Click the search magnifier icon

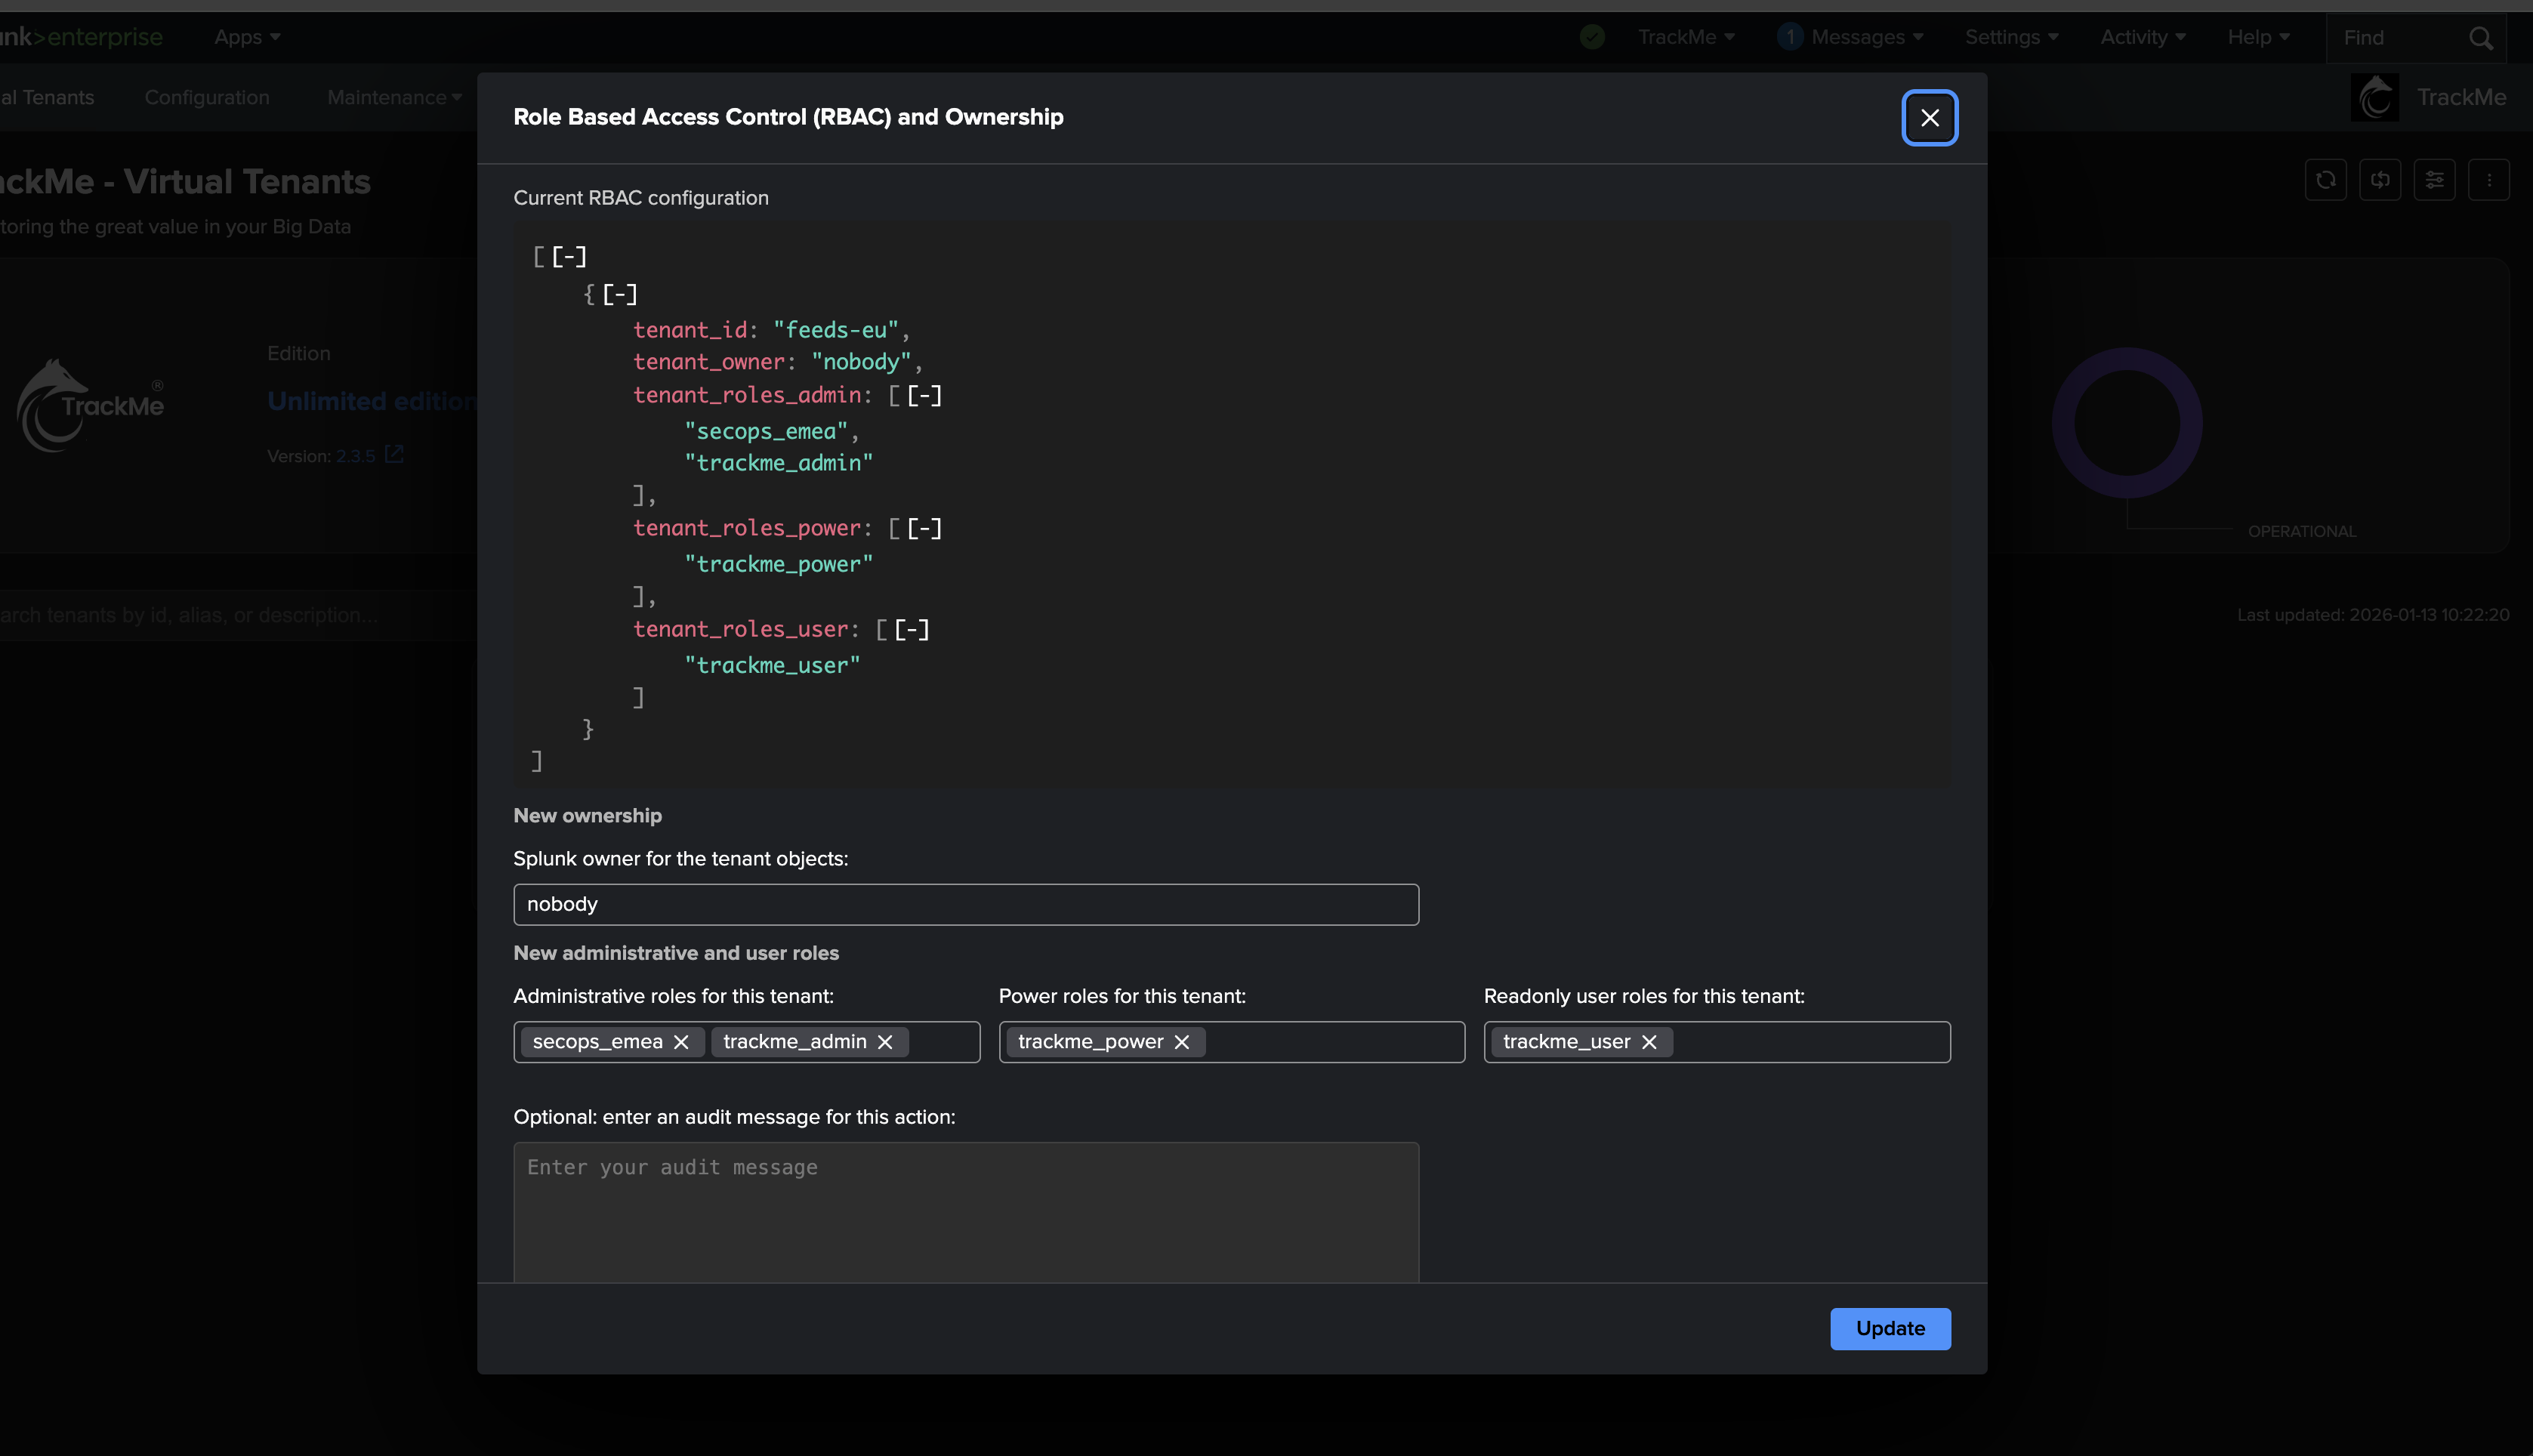click(2480, 38)
